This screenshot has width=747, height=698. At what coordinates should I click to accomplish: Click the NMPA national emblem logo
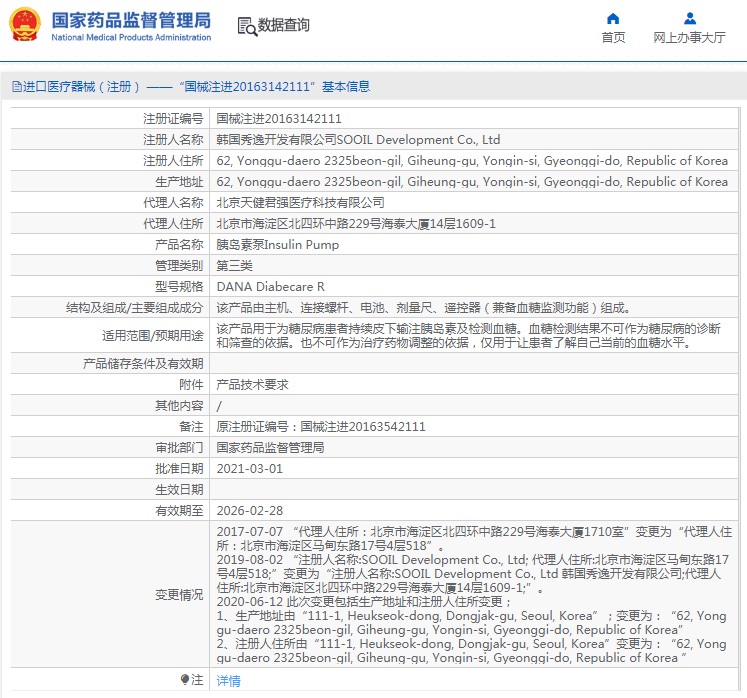[25, 25]
